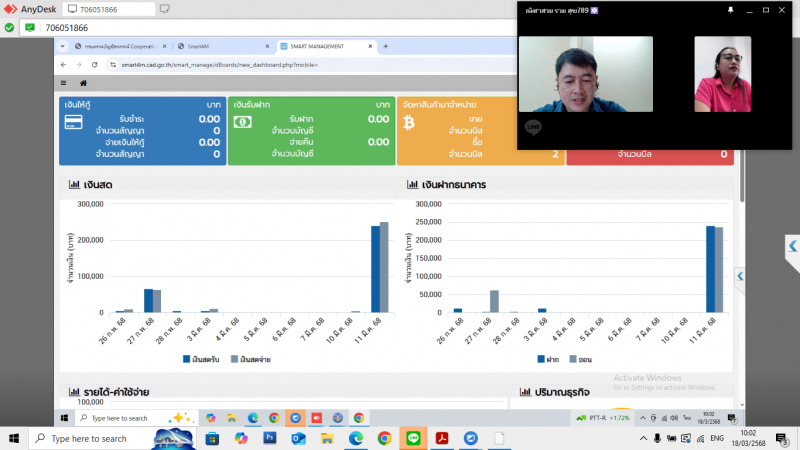Open new tab with plus button
The height and width of the screenshot is (450, 800).
(x=386, y=46)
